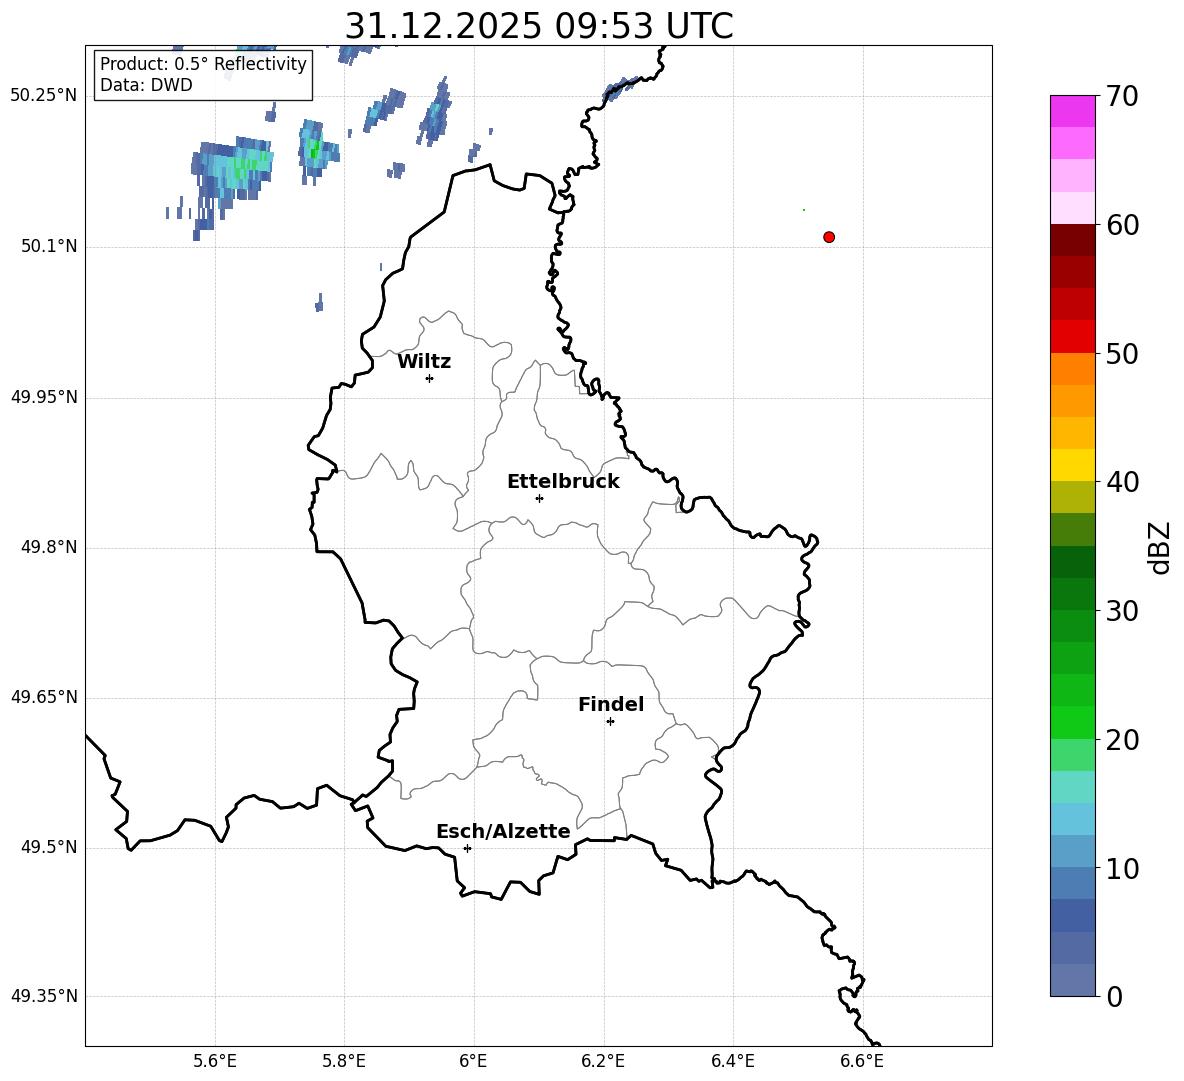Screen dimensions: 1184x1081
Task: Click the dBZ colorbar label
Action: 1160,547
